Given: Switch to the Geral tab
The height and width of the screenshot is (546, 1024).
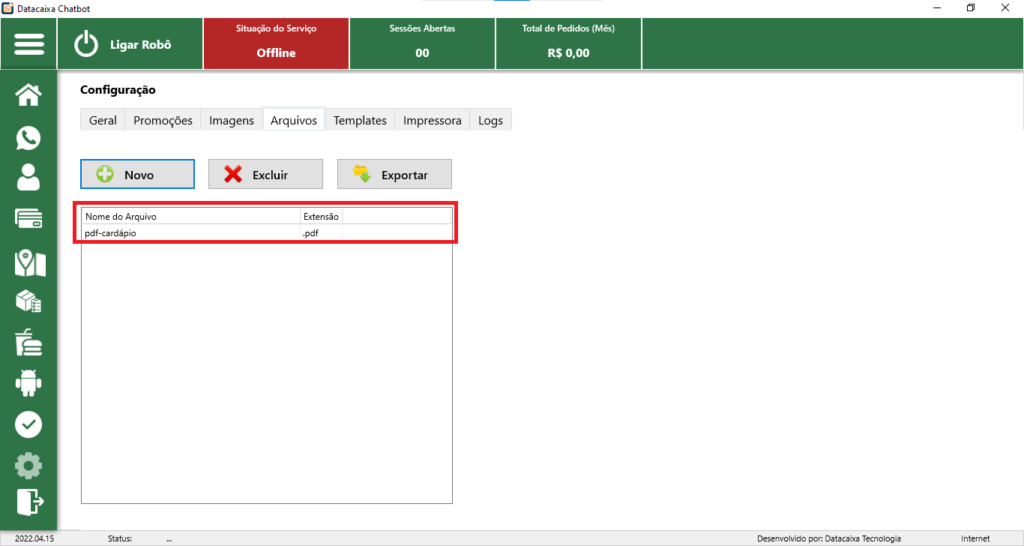Looking at the screenshot, I should pyautogui.click(x=103, y=120).
